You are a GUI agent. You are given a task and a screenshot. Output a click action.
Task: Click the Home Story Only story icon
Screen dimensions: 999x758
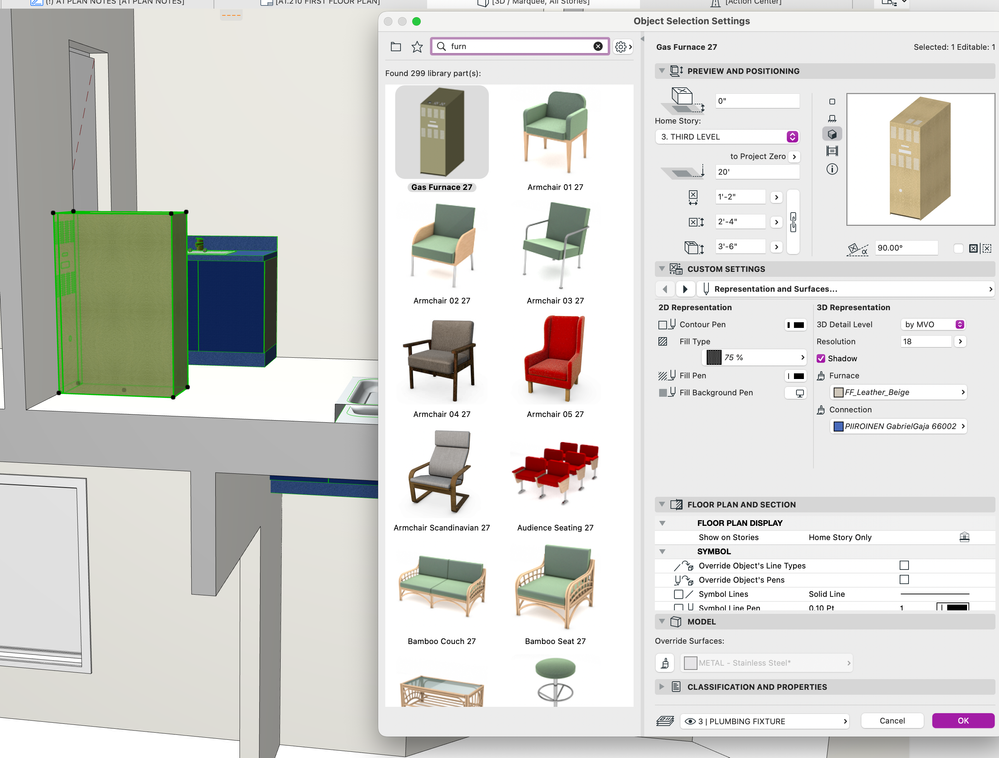coord(965,538)
